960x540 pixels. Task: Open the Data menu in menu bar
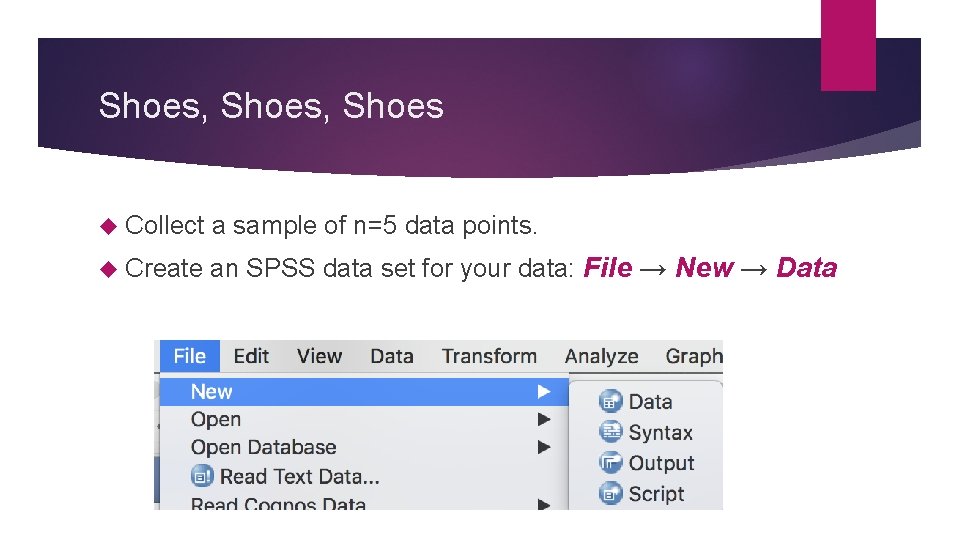coord(391,356)
